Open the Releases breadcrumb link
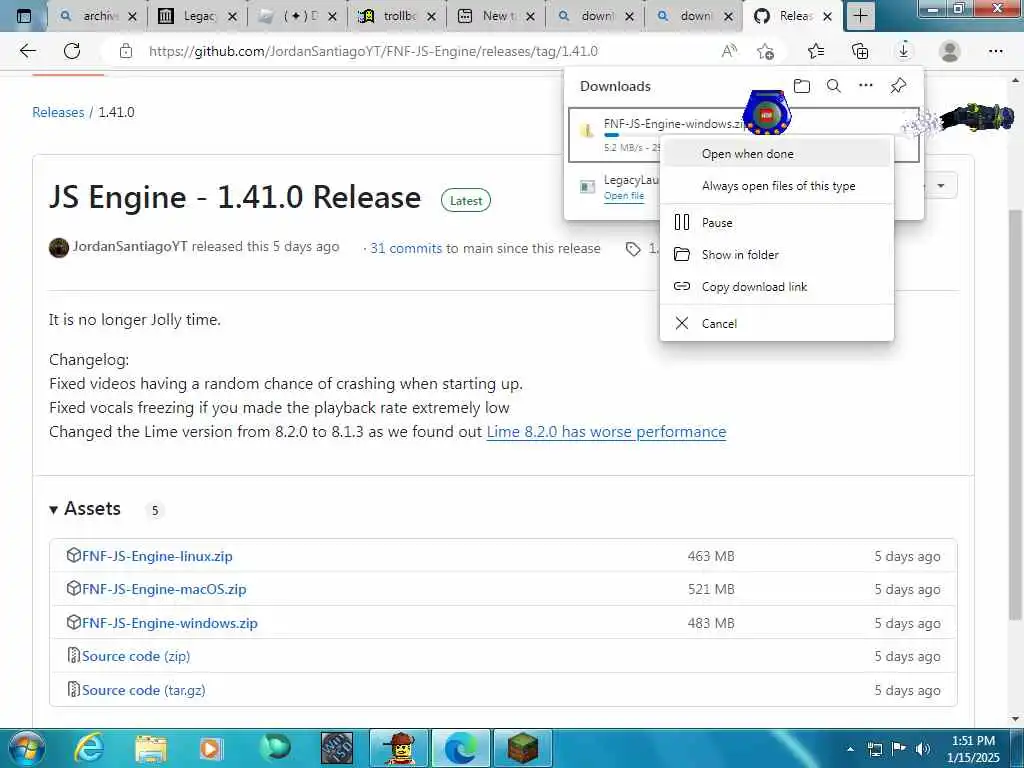1024x768 pixels. tap(58, 112)
